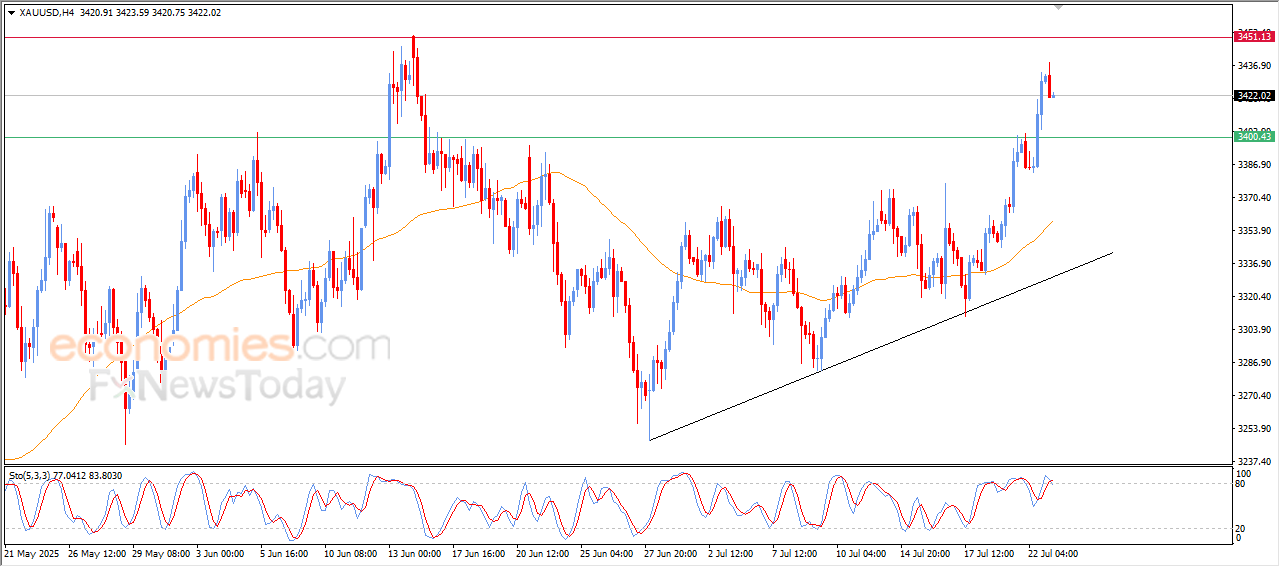
Task: Click the 22 Jul 04:00 date label
Action: (x=1052, y=553)
